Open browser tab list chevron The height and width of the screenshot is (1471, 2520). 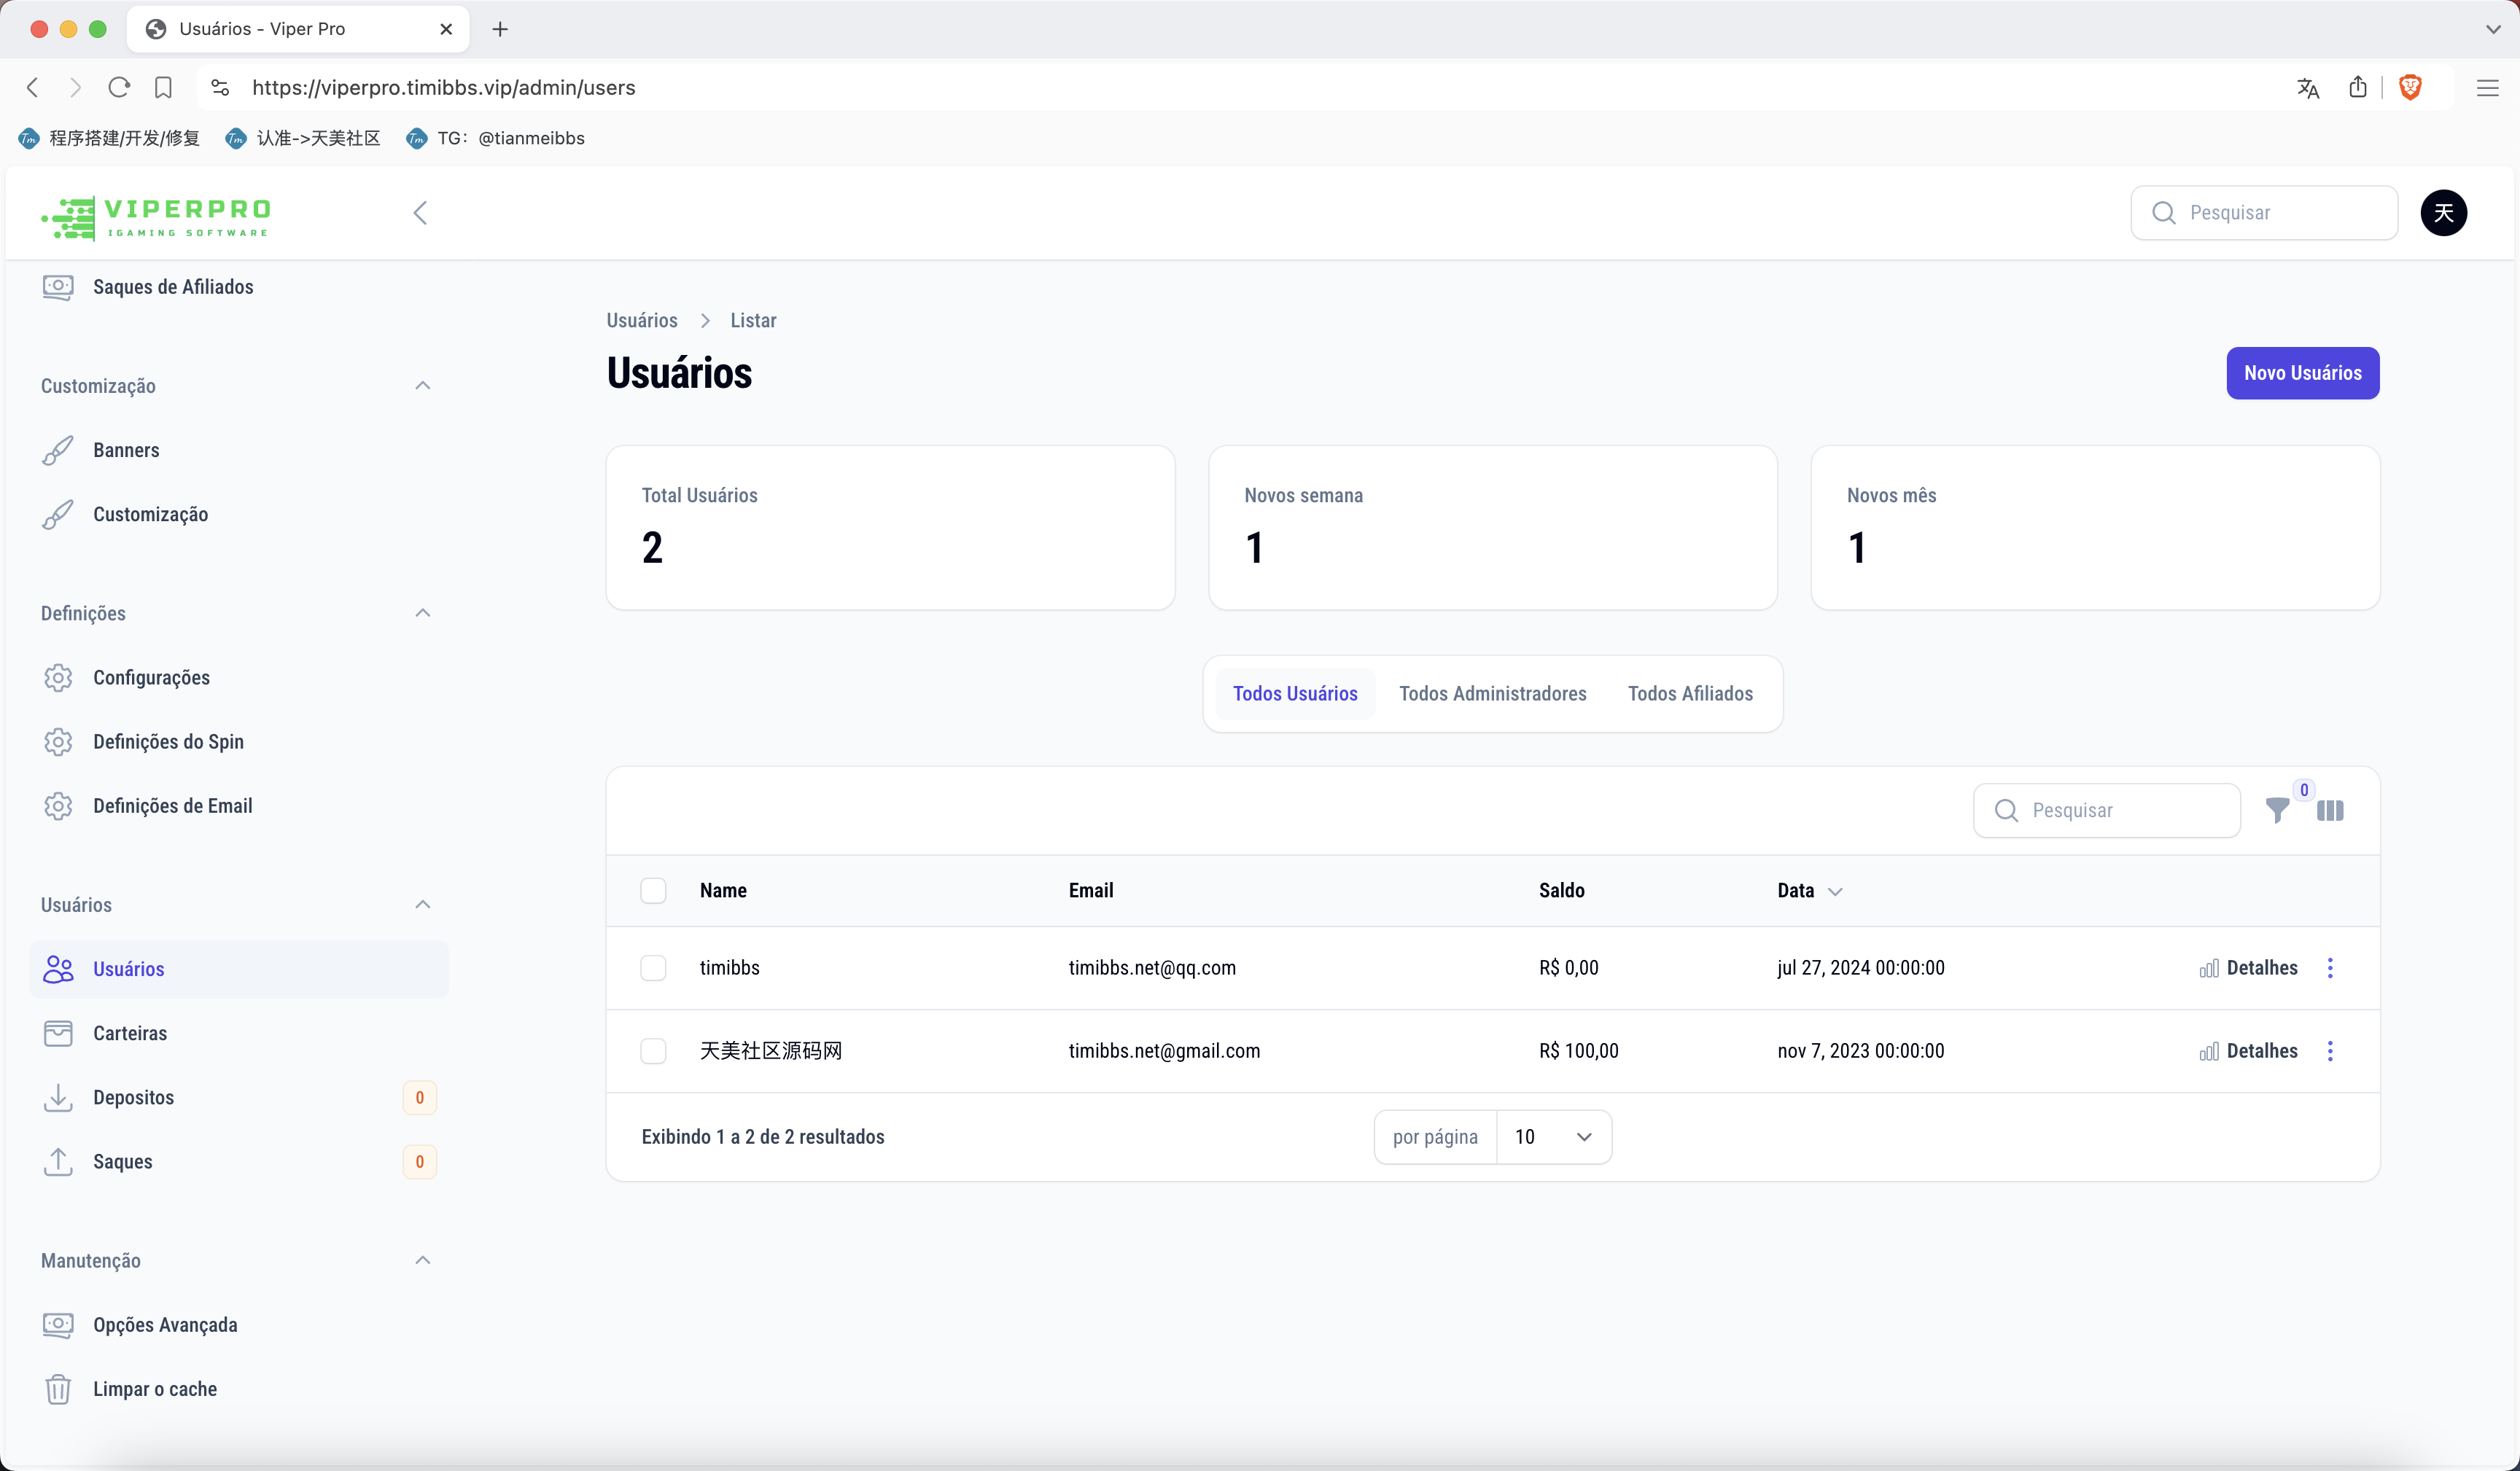click(2493, 29)
